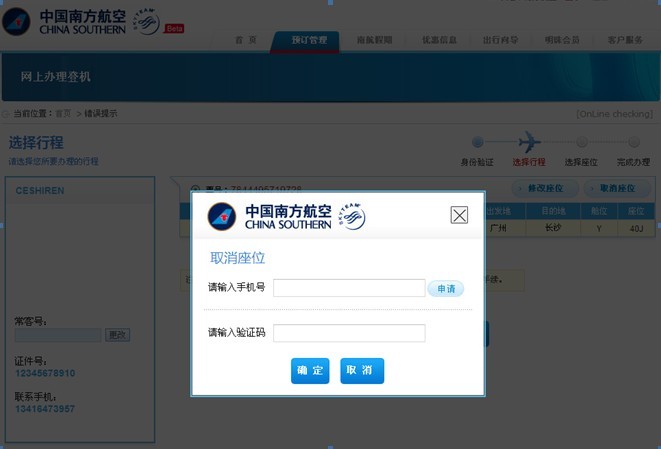Click the 修改座位 button
The width and height of the screenshot is (661, 449).
tap(545, 188)
